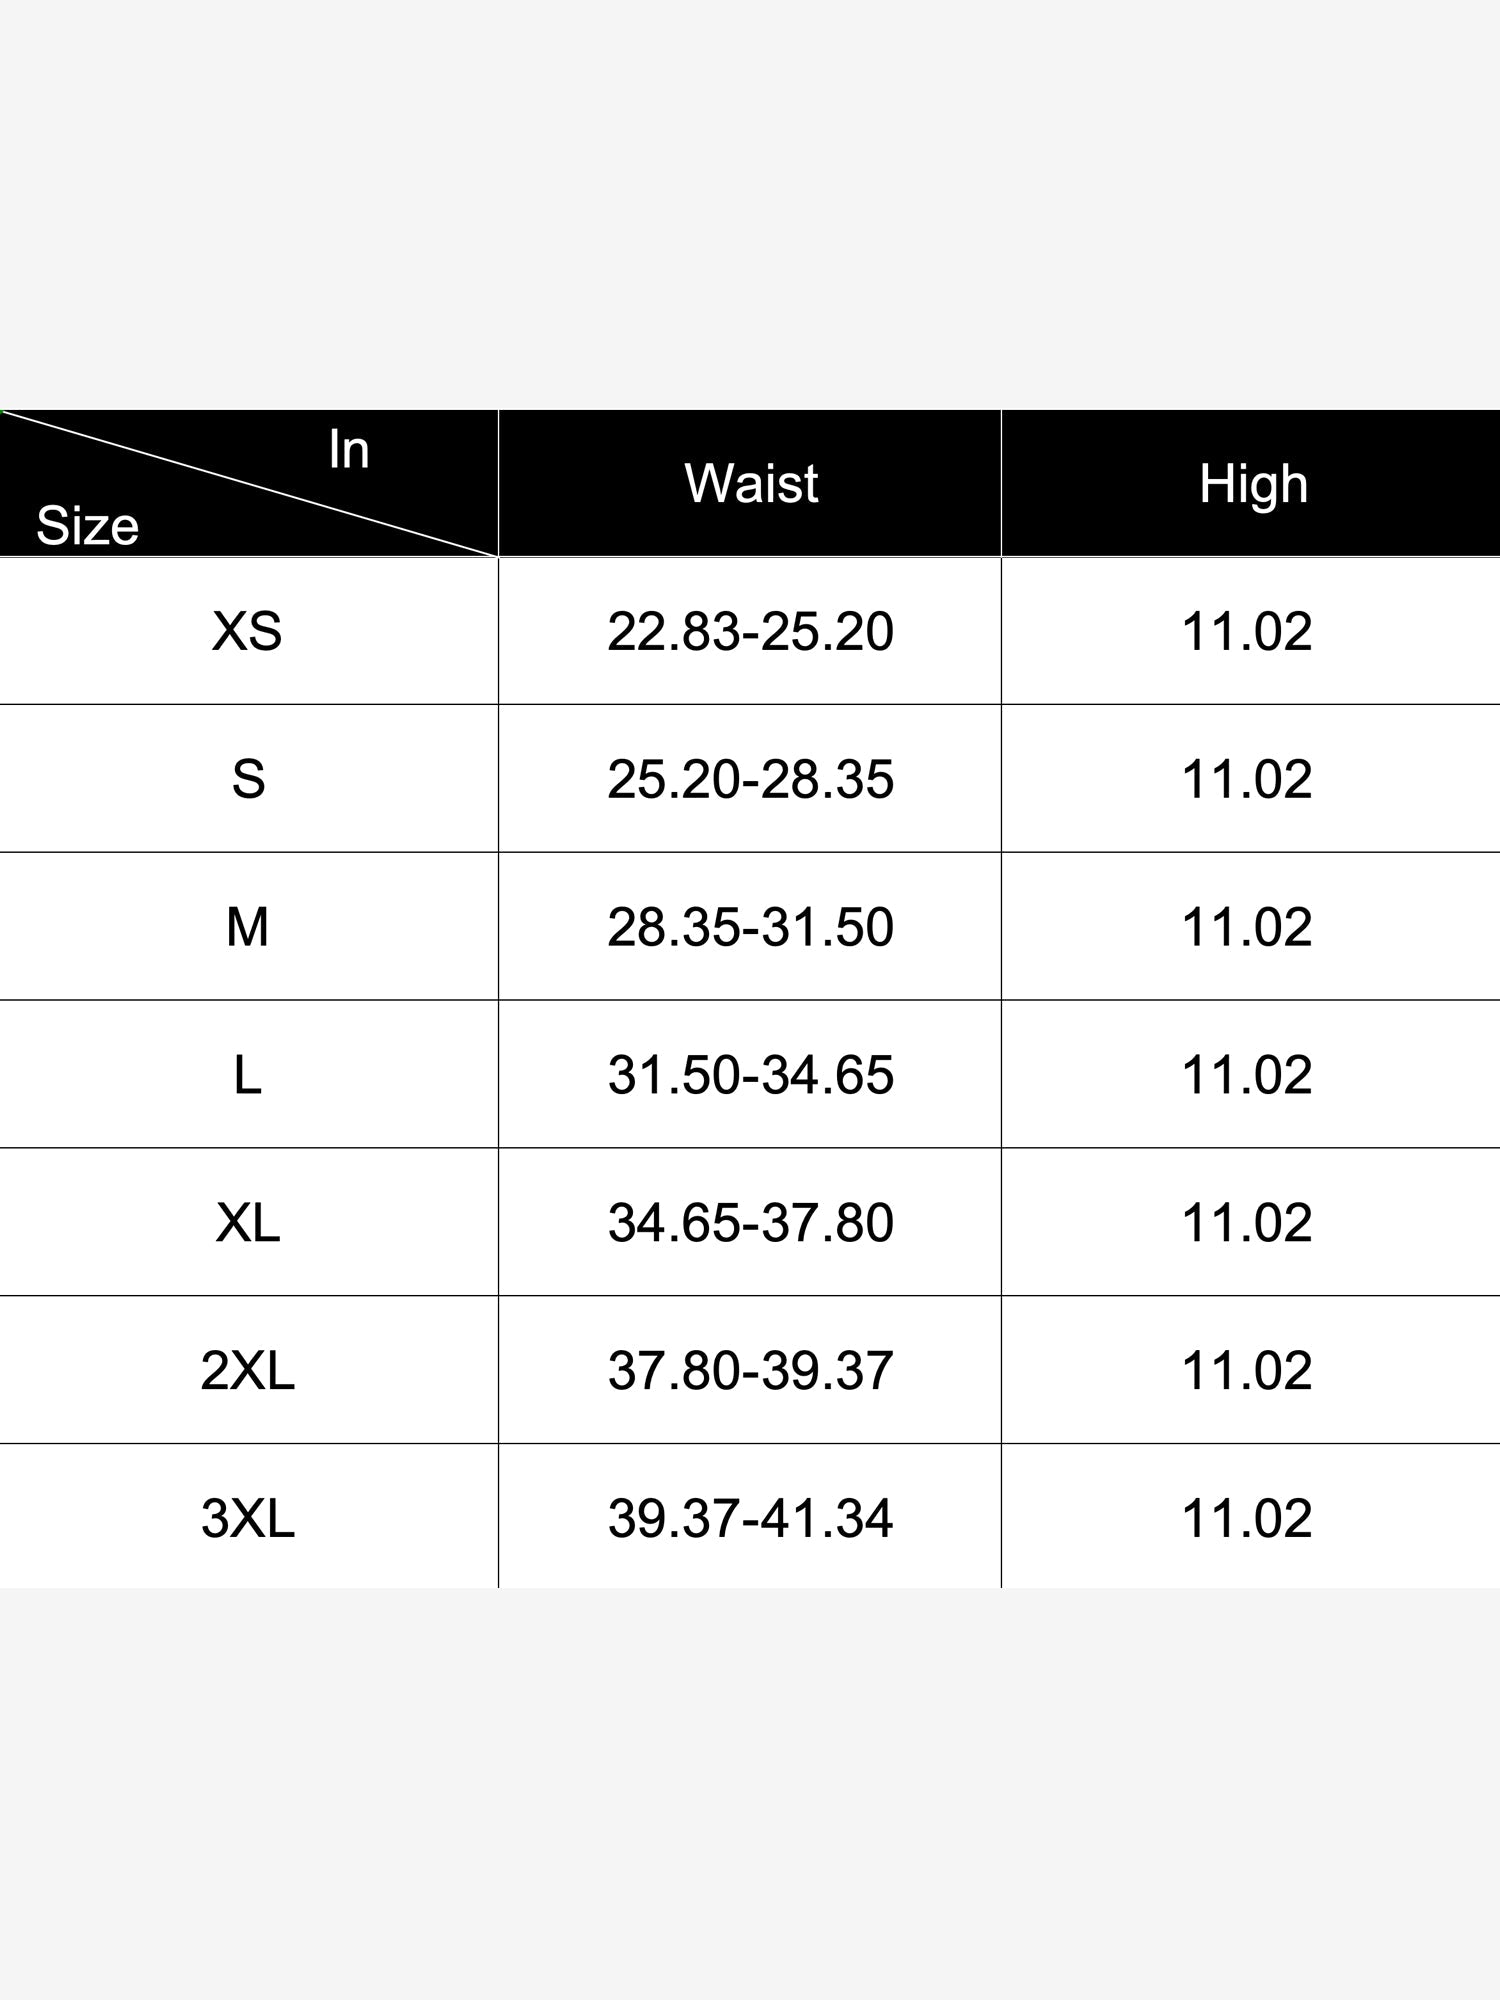
Task: Click the 11.02 value in 3XL row
Action: coord(1246,1518)
